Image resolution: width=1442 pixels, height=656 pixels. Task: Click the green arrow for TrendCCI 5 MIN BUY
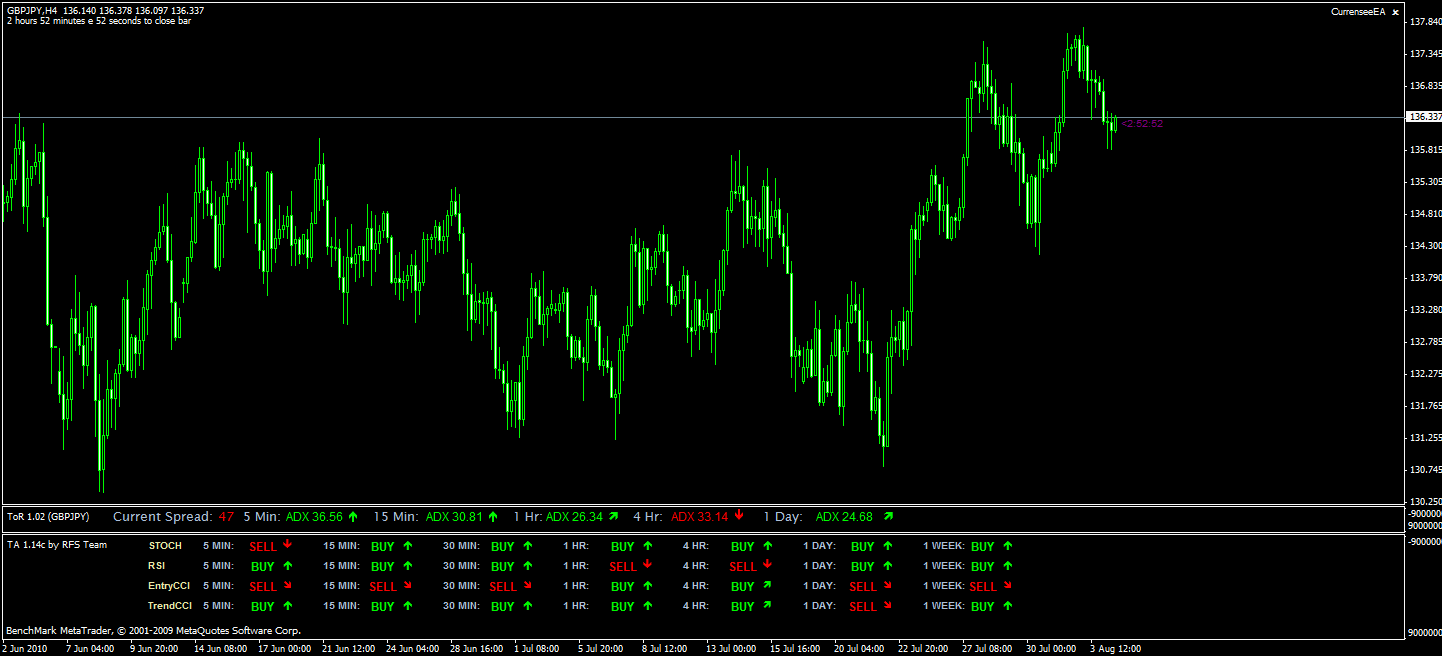click(x=287, y=606)
